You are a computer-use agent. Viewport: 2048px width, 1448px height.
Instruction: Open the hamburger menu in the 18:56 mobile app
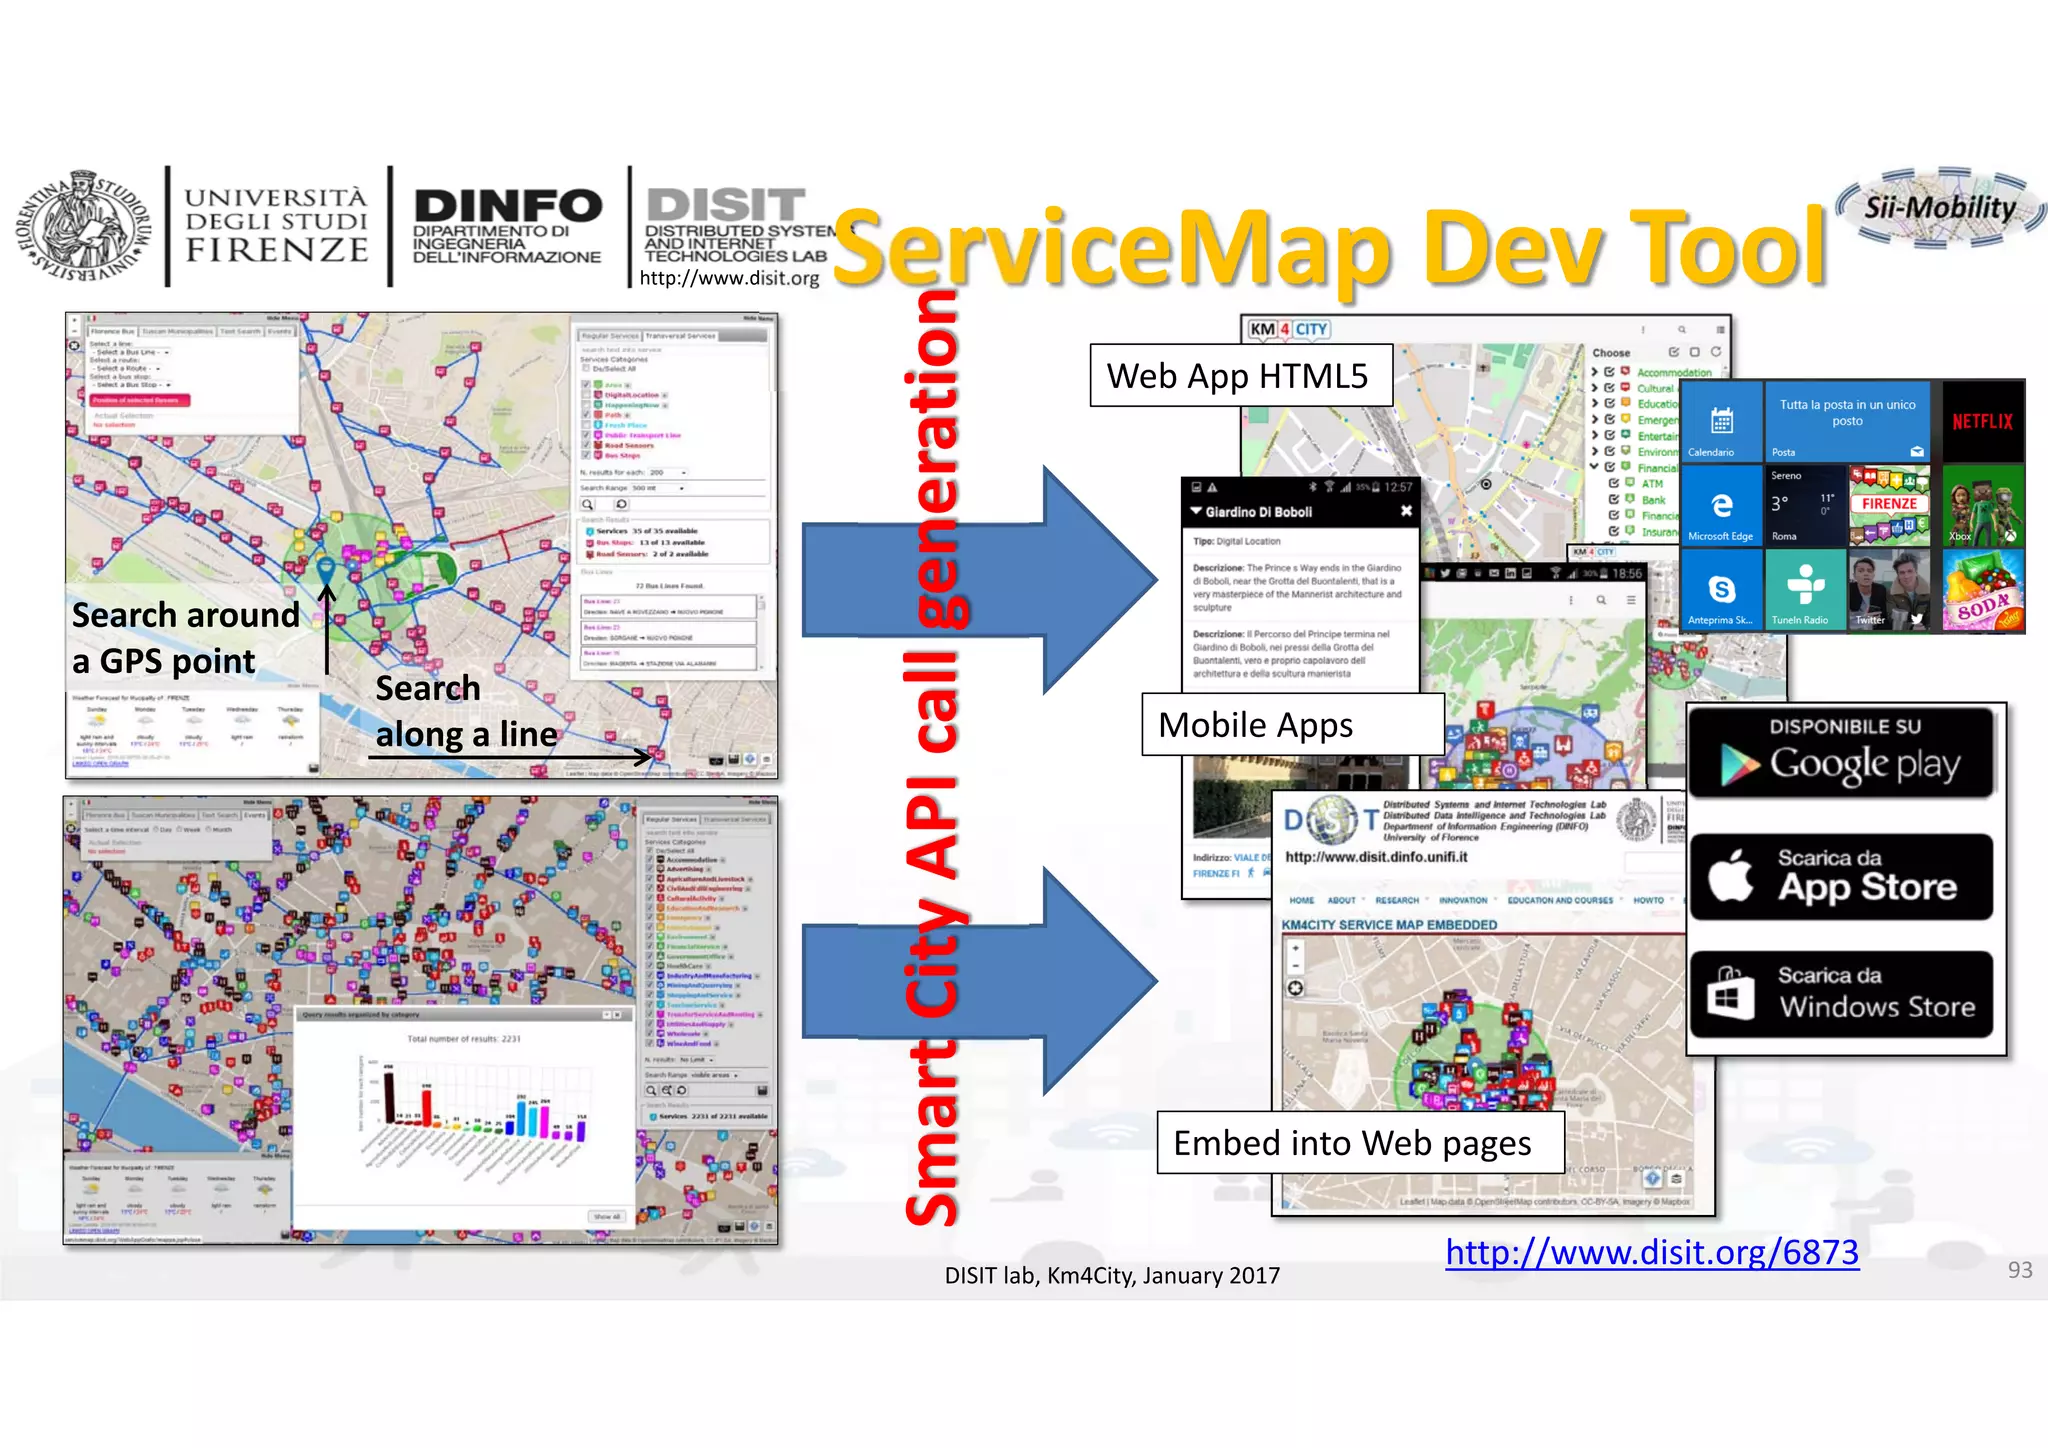tap(1631, 600)
